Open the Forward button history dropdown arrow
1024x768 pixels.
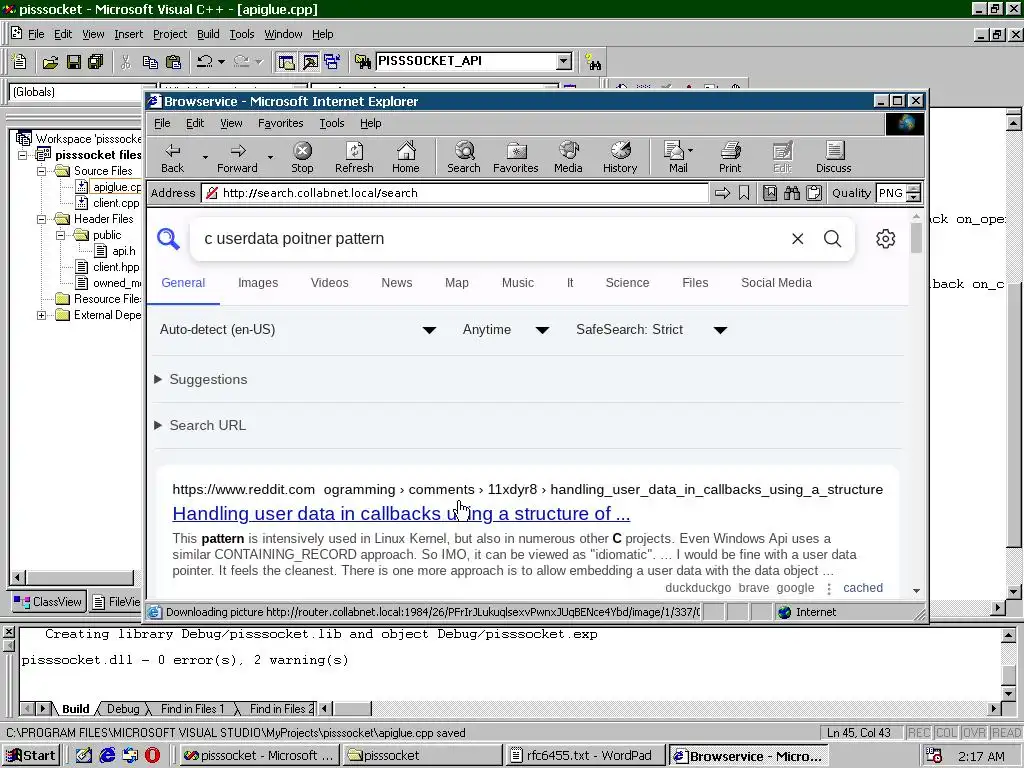coord(270,157)
